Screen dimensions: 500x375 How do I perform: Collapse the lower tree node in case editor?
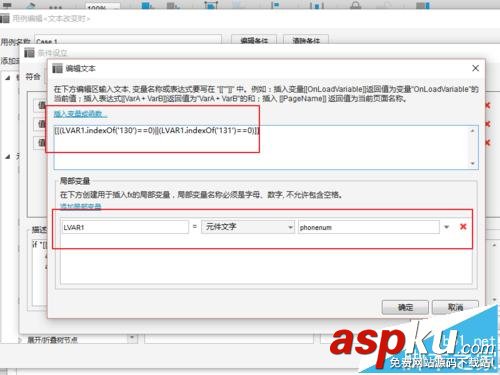(x=8, y=157)
